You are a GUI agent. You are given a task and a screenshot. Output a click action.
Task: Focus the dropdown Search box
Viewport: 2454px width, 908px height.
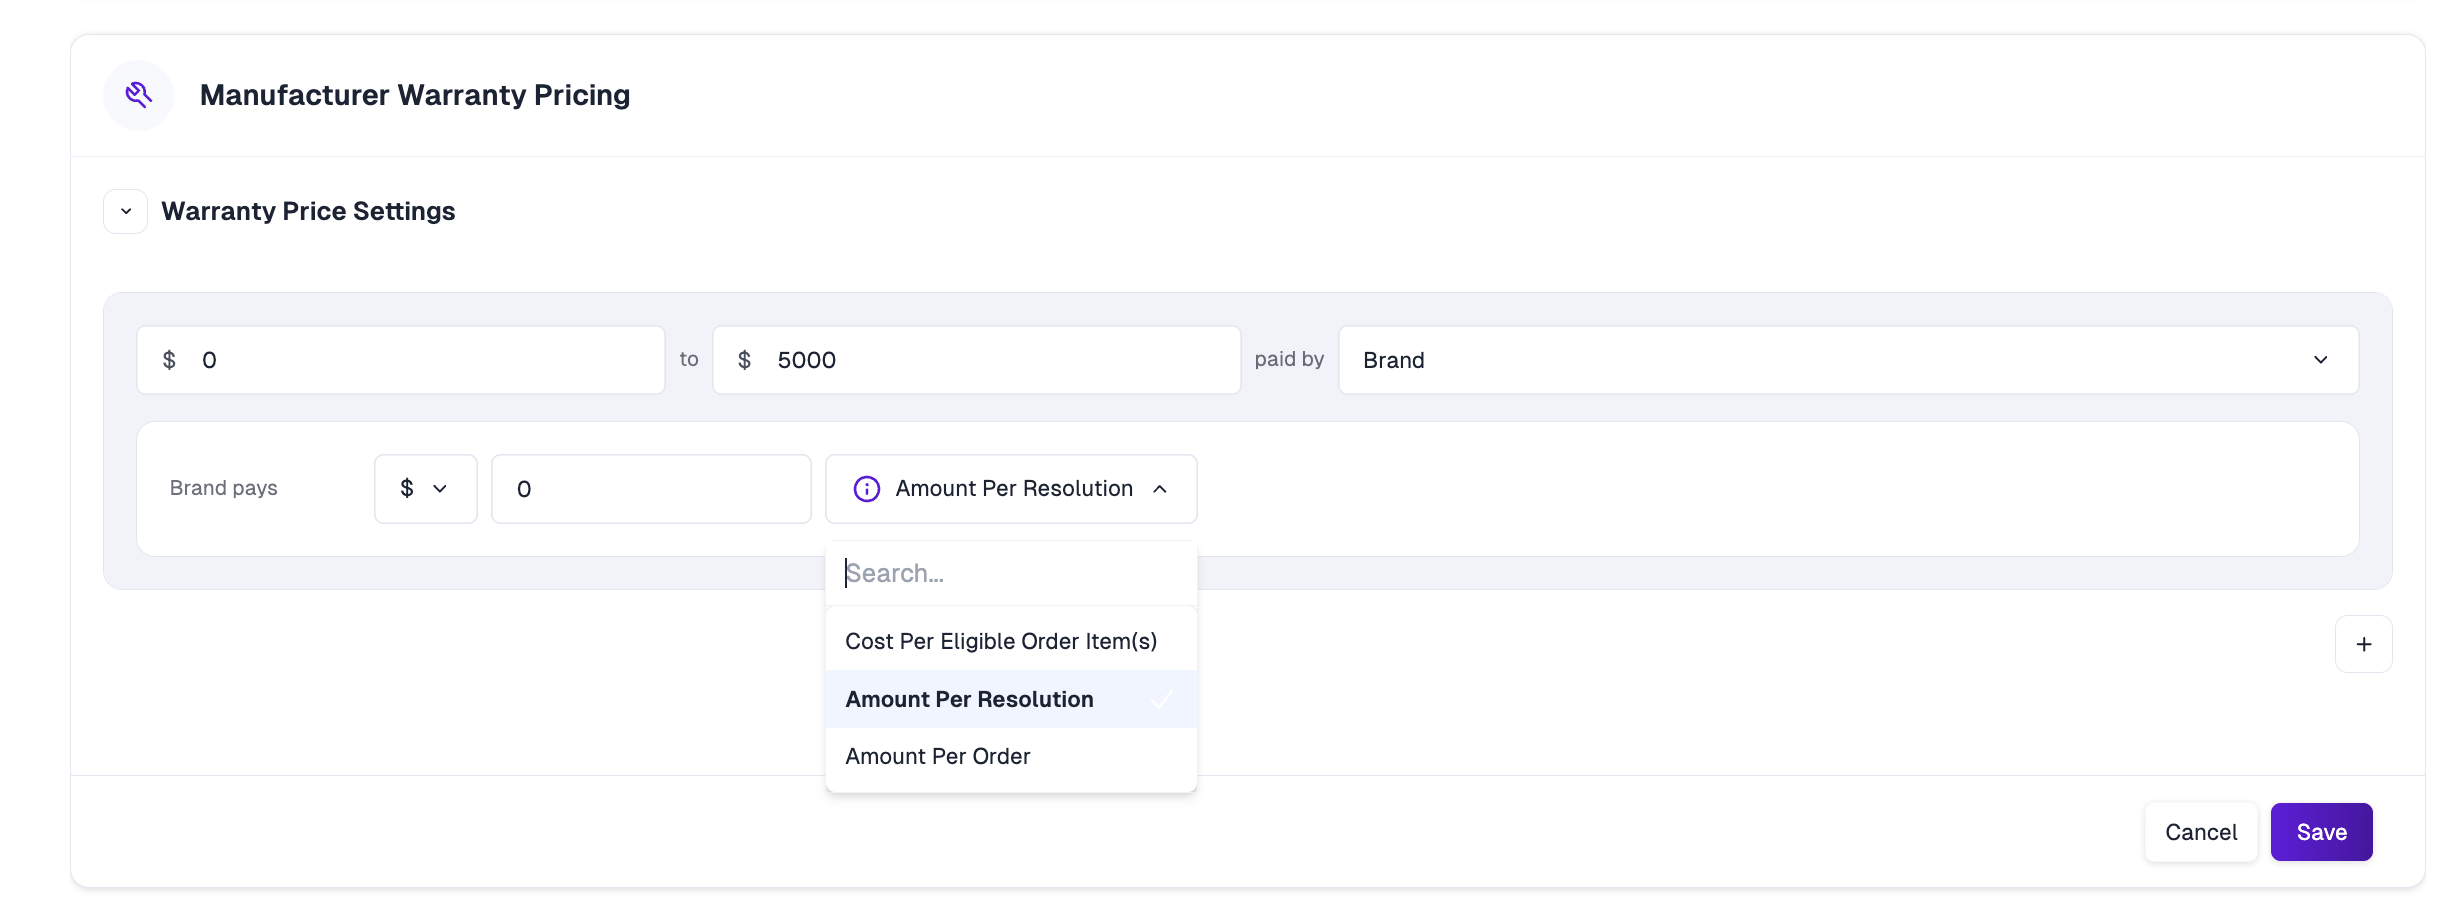pyautogui.click(x=1011, y=573)
